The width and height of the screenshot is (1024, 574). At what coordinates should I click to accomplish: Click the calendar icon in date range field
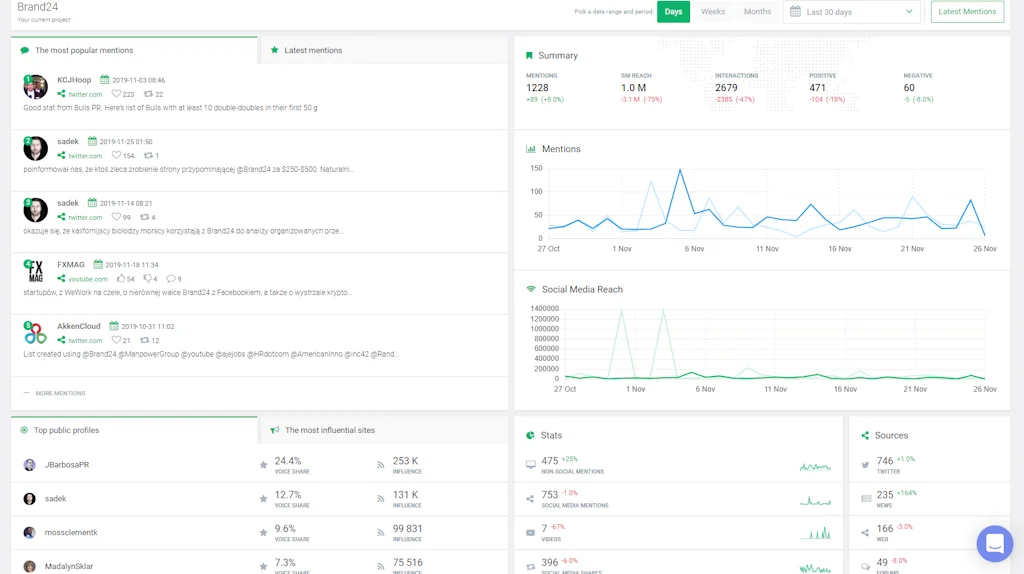(795, 12)
